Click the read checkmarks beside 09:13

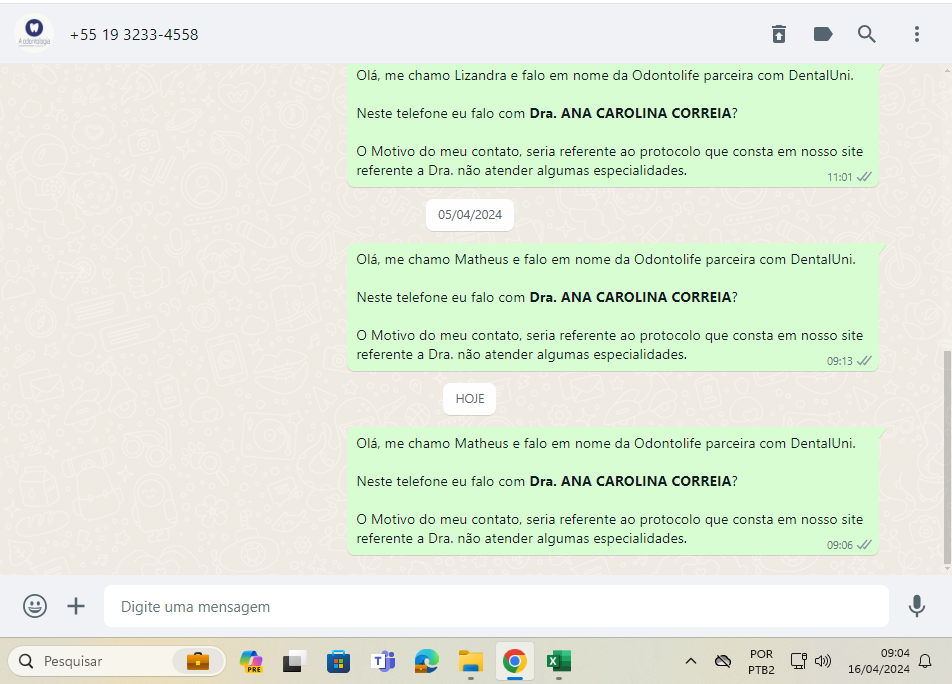coord(864,361)
